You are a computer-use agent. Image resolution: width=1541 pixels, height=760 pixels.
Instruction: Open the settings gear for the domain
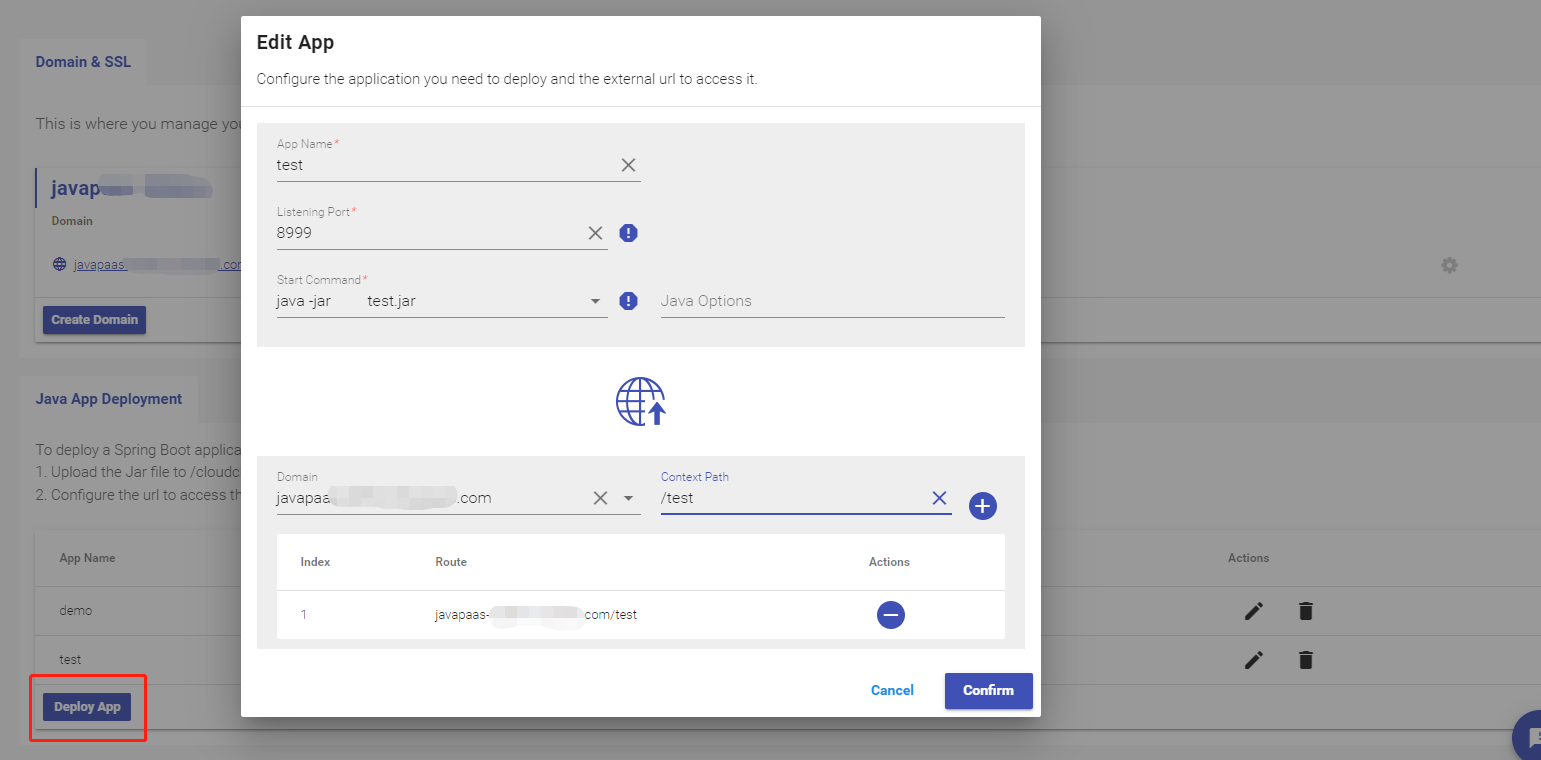[1448, 265]
